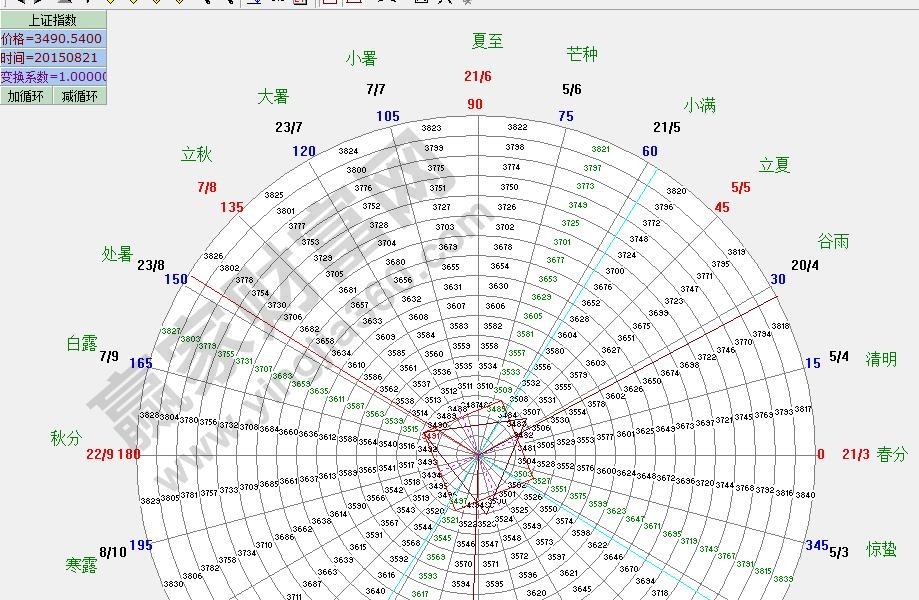This screenshot has width=919, height=600.
Task: Click the 变换系数 coefficient field
Action: [x=52, y=77]
